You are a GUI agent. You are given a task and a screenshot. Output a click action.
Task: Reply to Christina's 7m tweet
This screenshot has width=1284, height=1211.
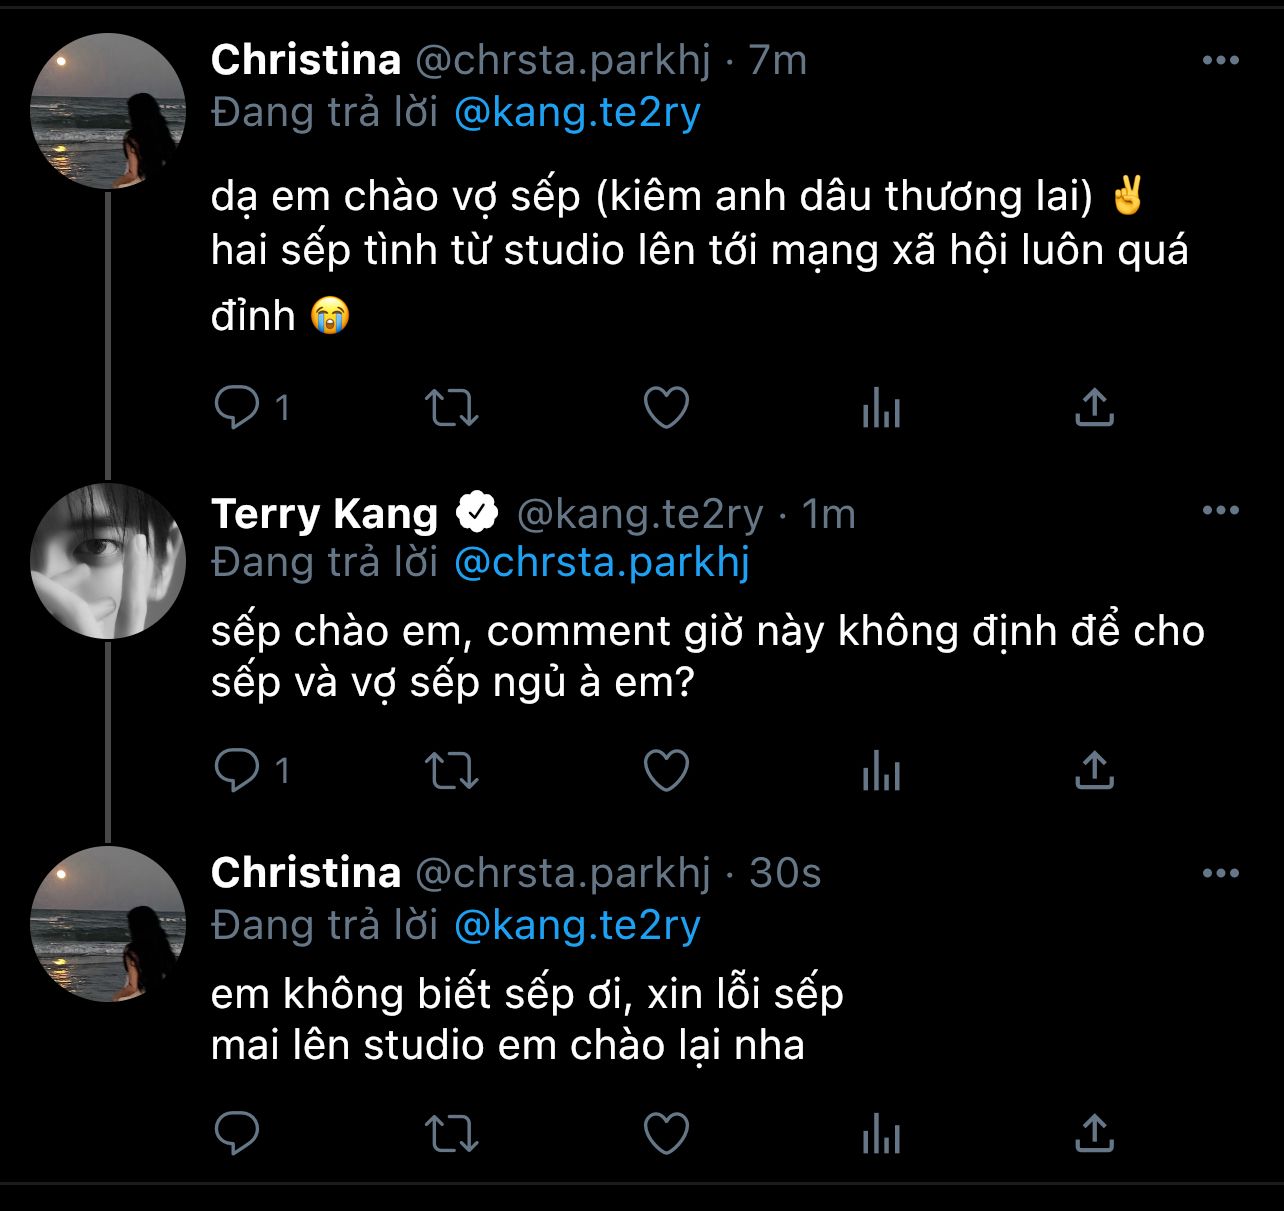[237, 408]
